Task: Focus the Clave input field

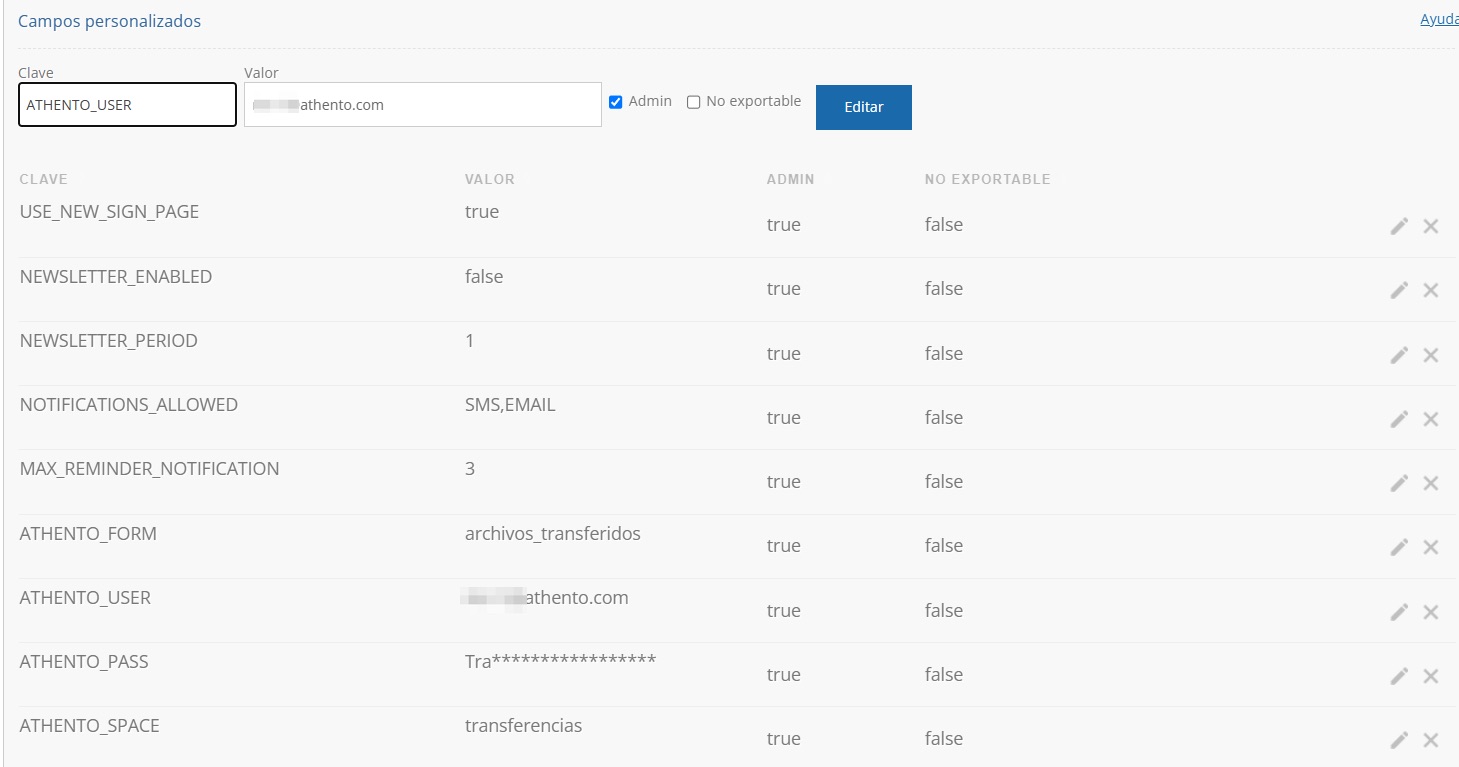Action: 127,105
